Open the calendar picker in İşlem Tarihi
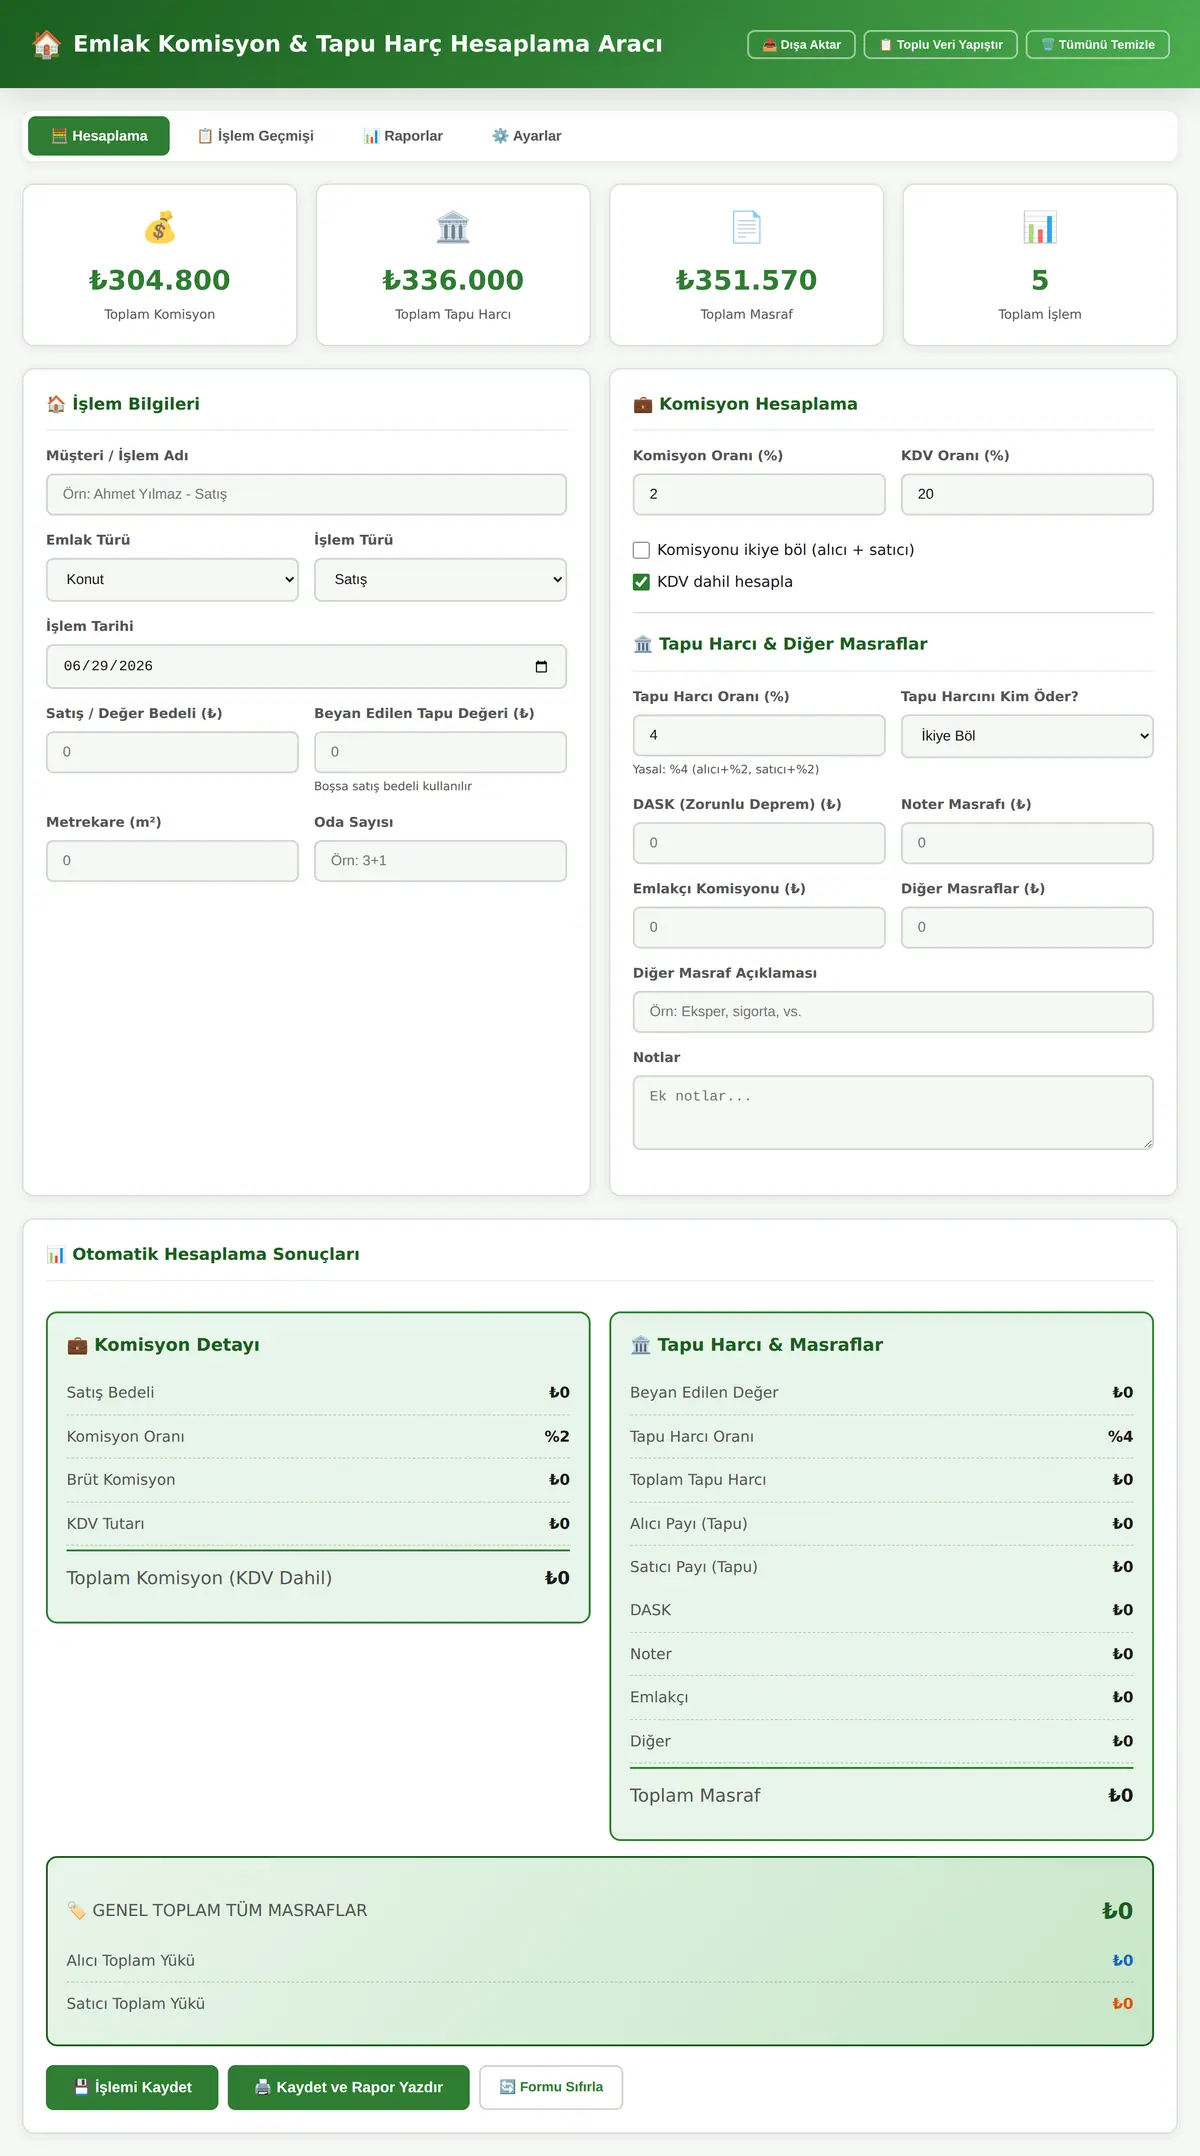The image size is (1200, 2156). click(541, 667)
